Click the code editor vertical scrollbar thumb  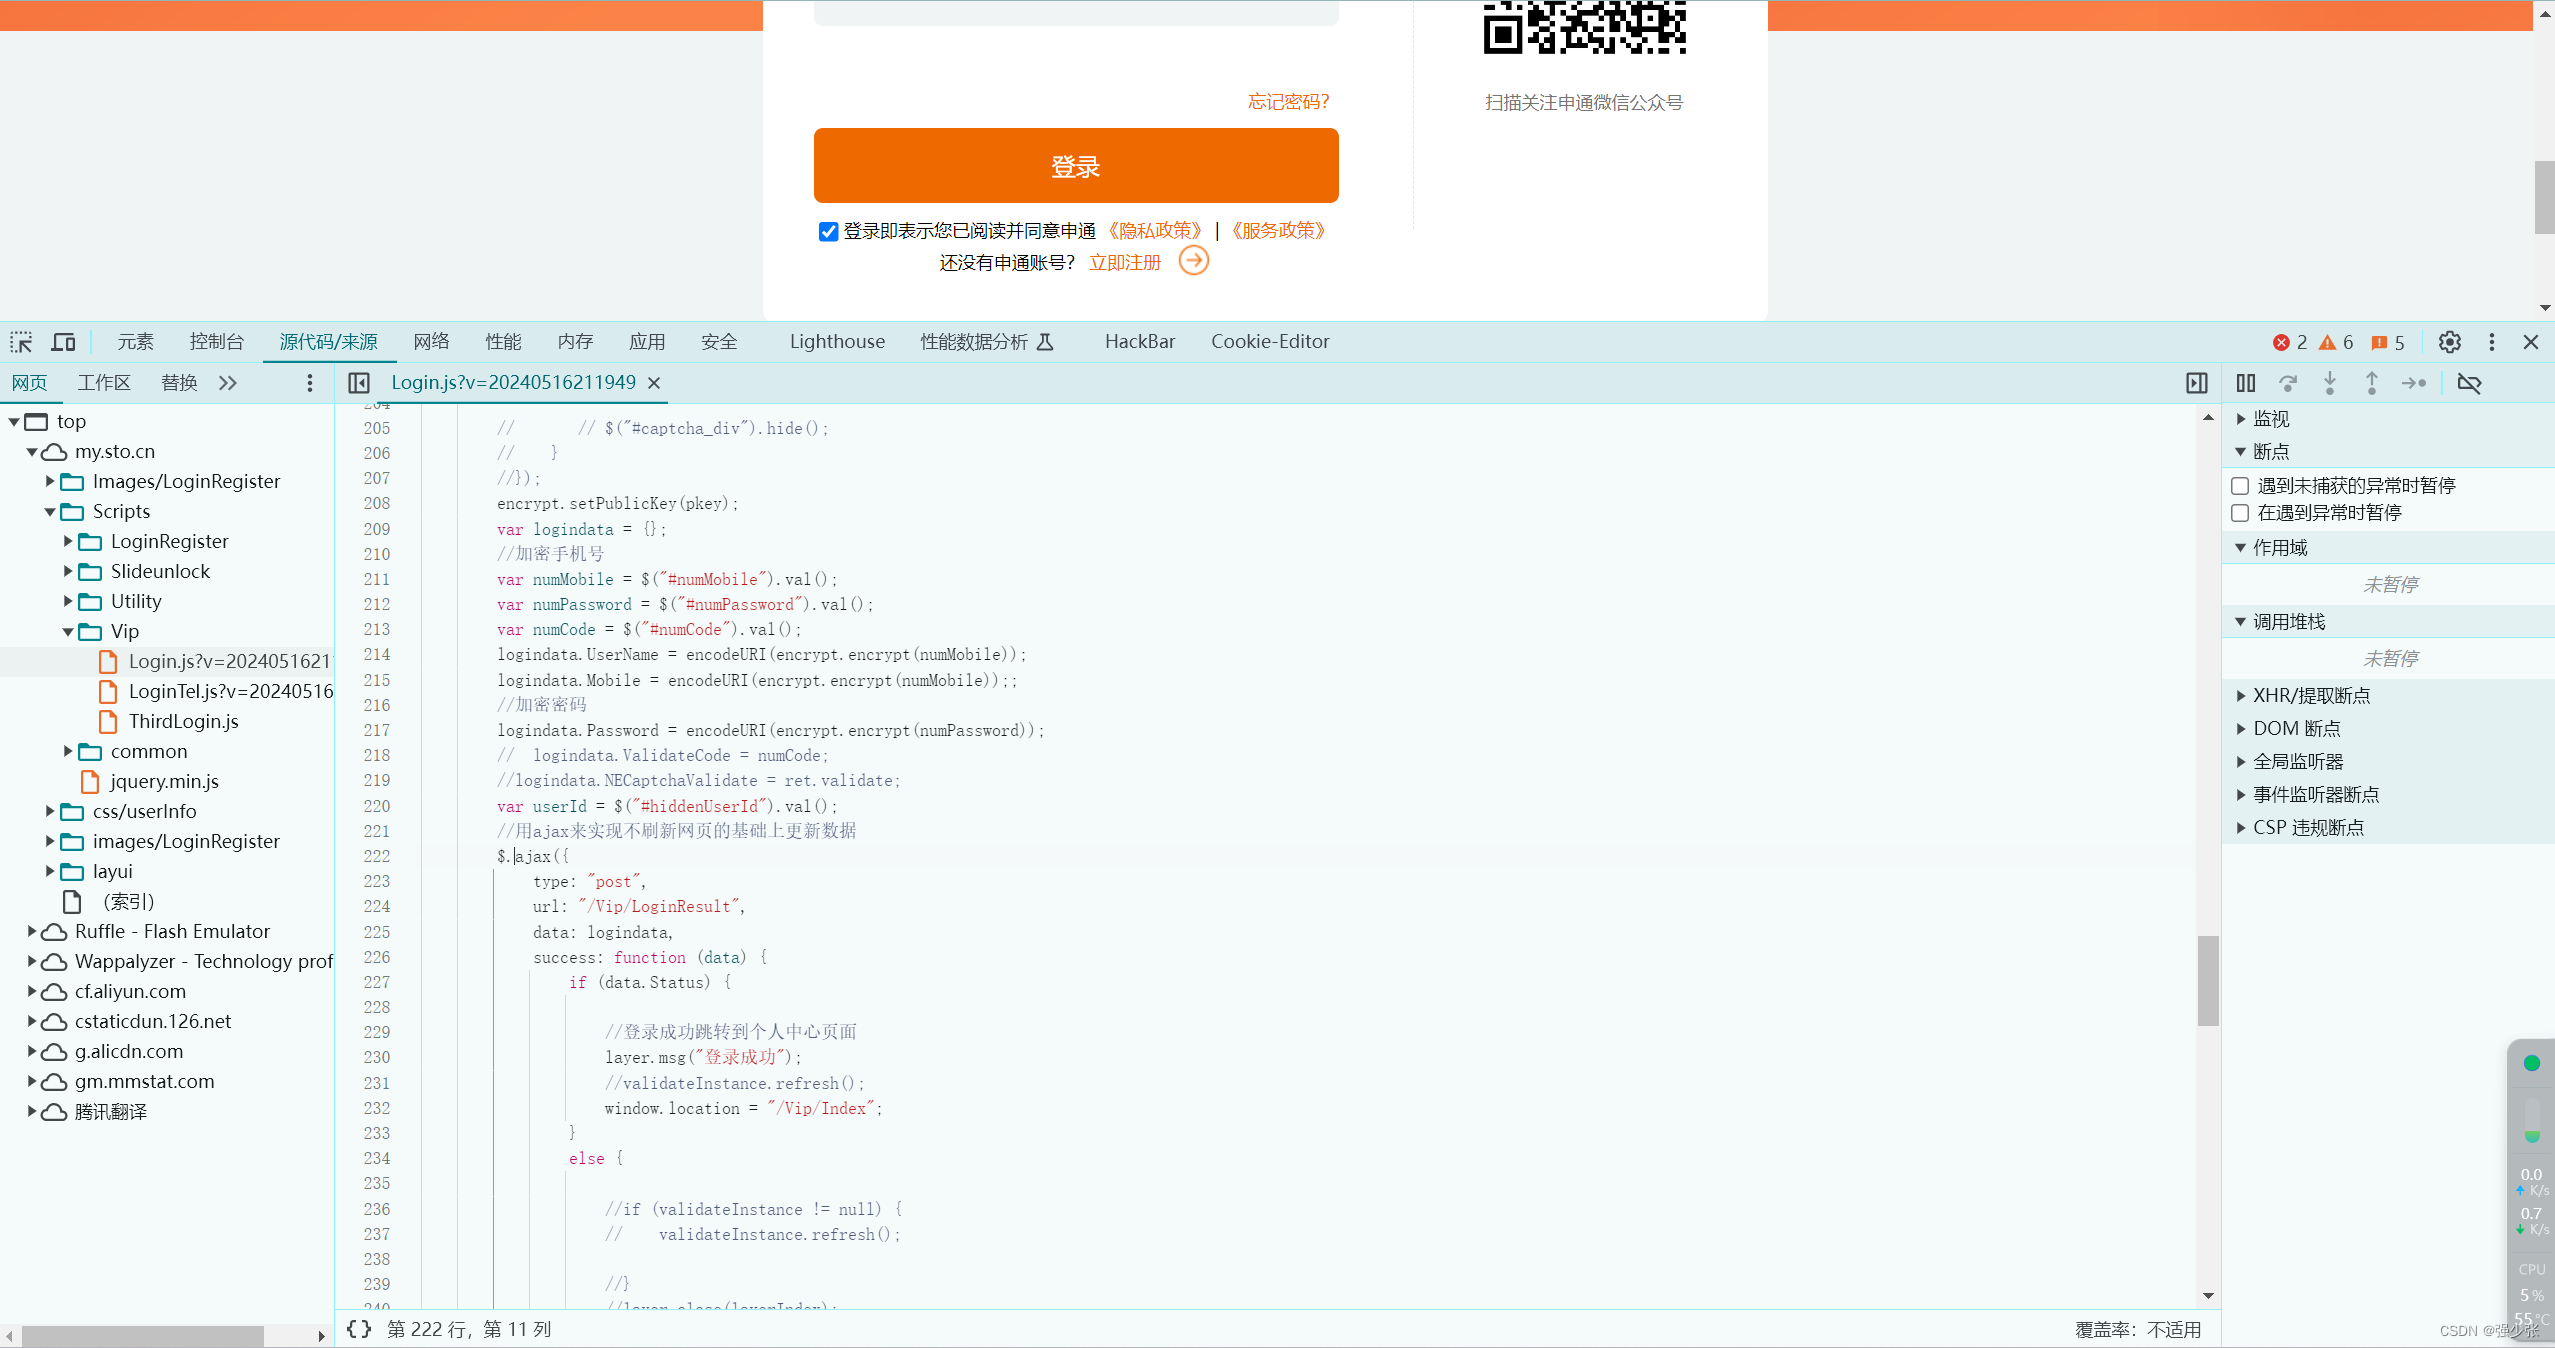(x=2208, y=980)
